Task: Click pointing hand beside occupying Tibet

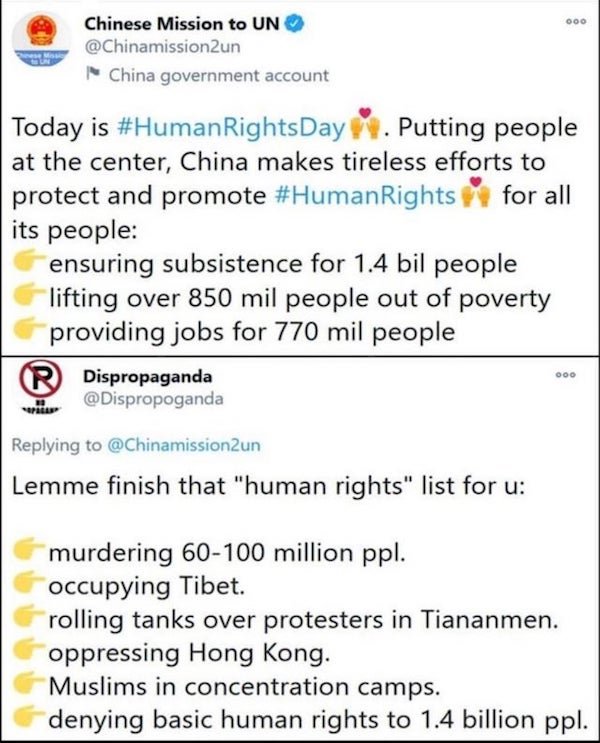Action: tap(30, 583)
